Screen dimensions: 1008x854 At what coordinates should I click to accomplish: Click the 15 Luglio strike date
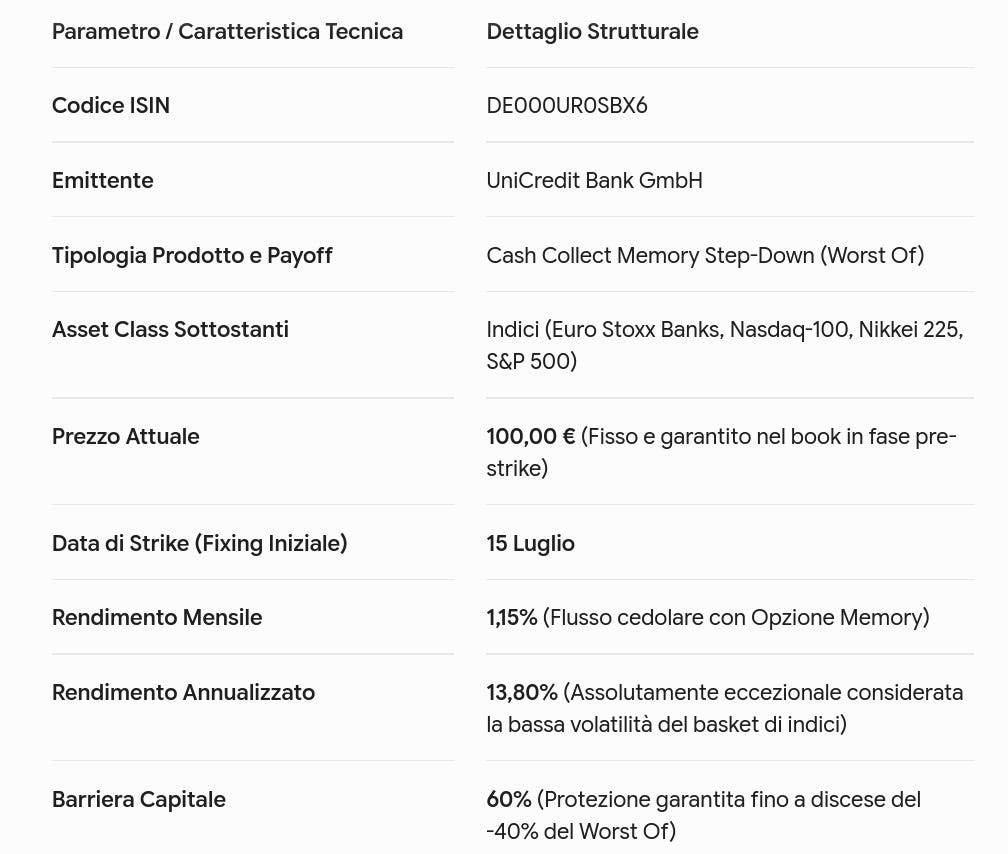tap(531, 543)
